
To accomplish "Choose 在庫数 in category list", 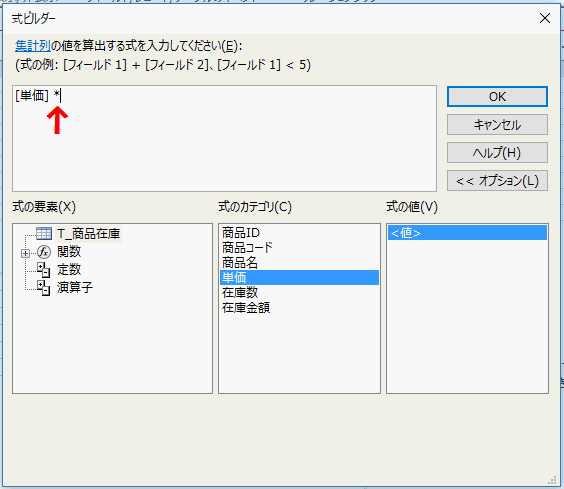I will click(x=299, y=293).
